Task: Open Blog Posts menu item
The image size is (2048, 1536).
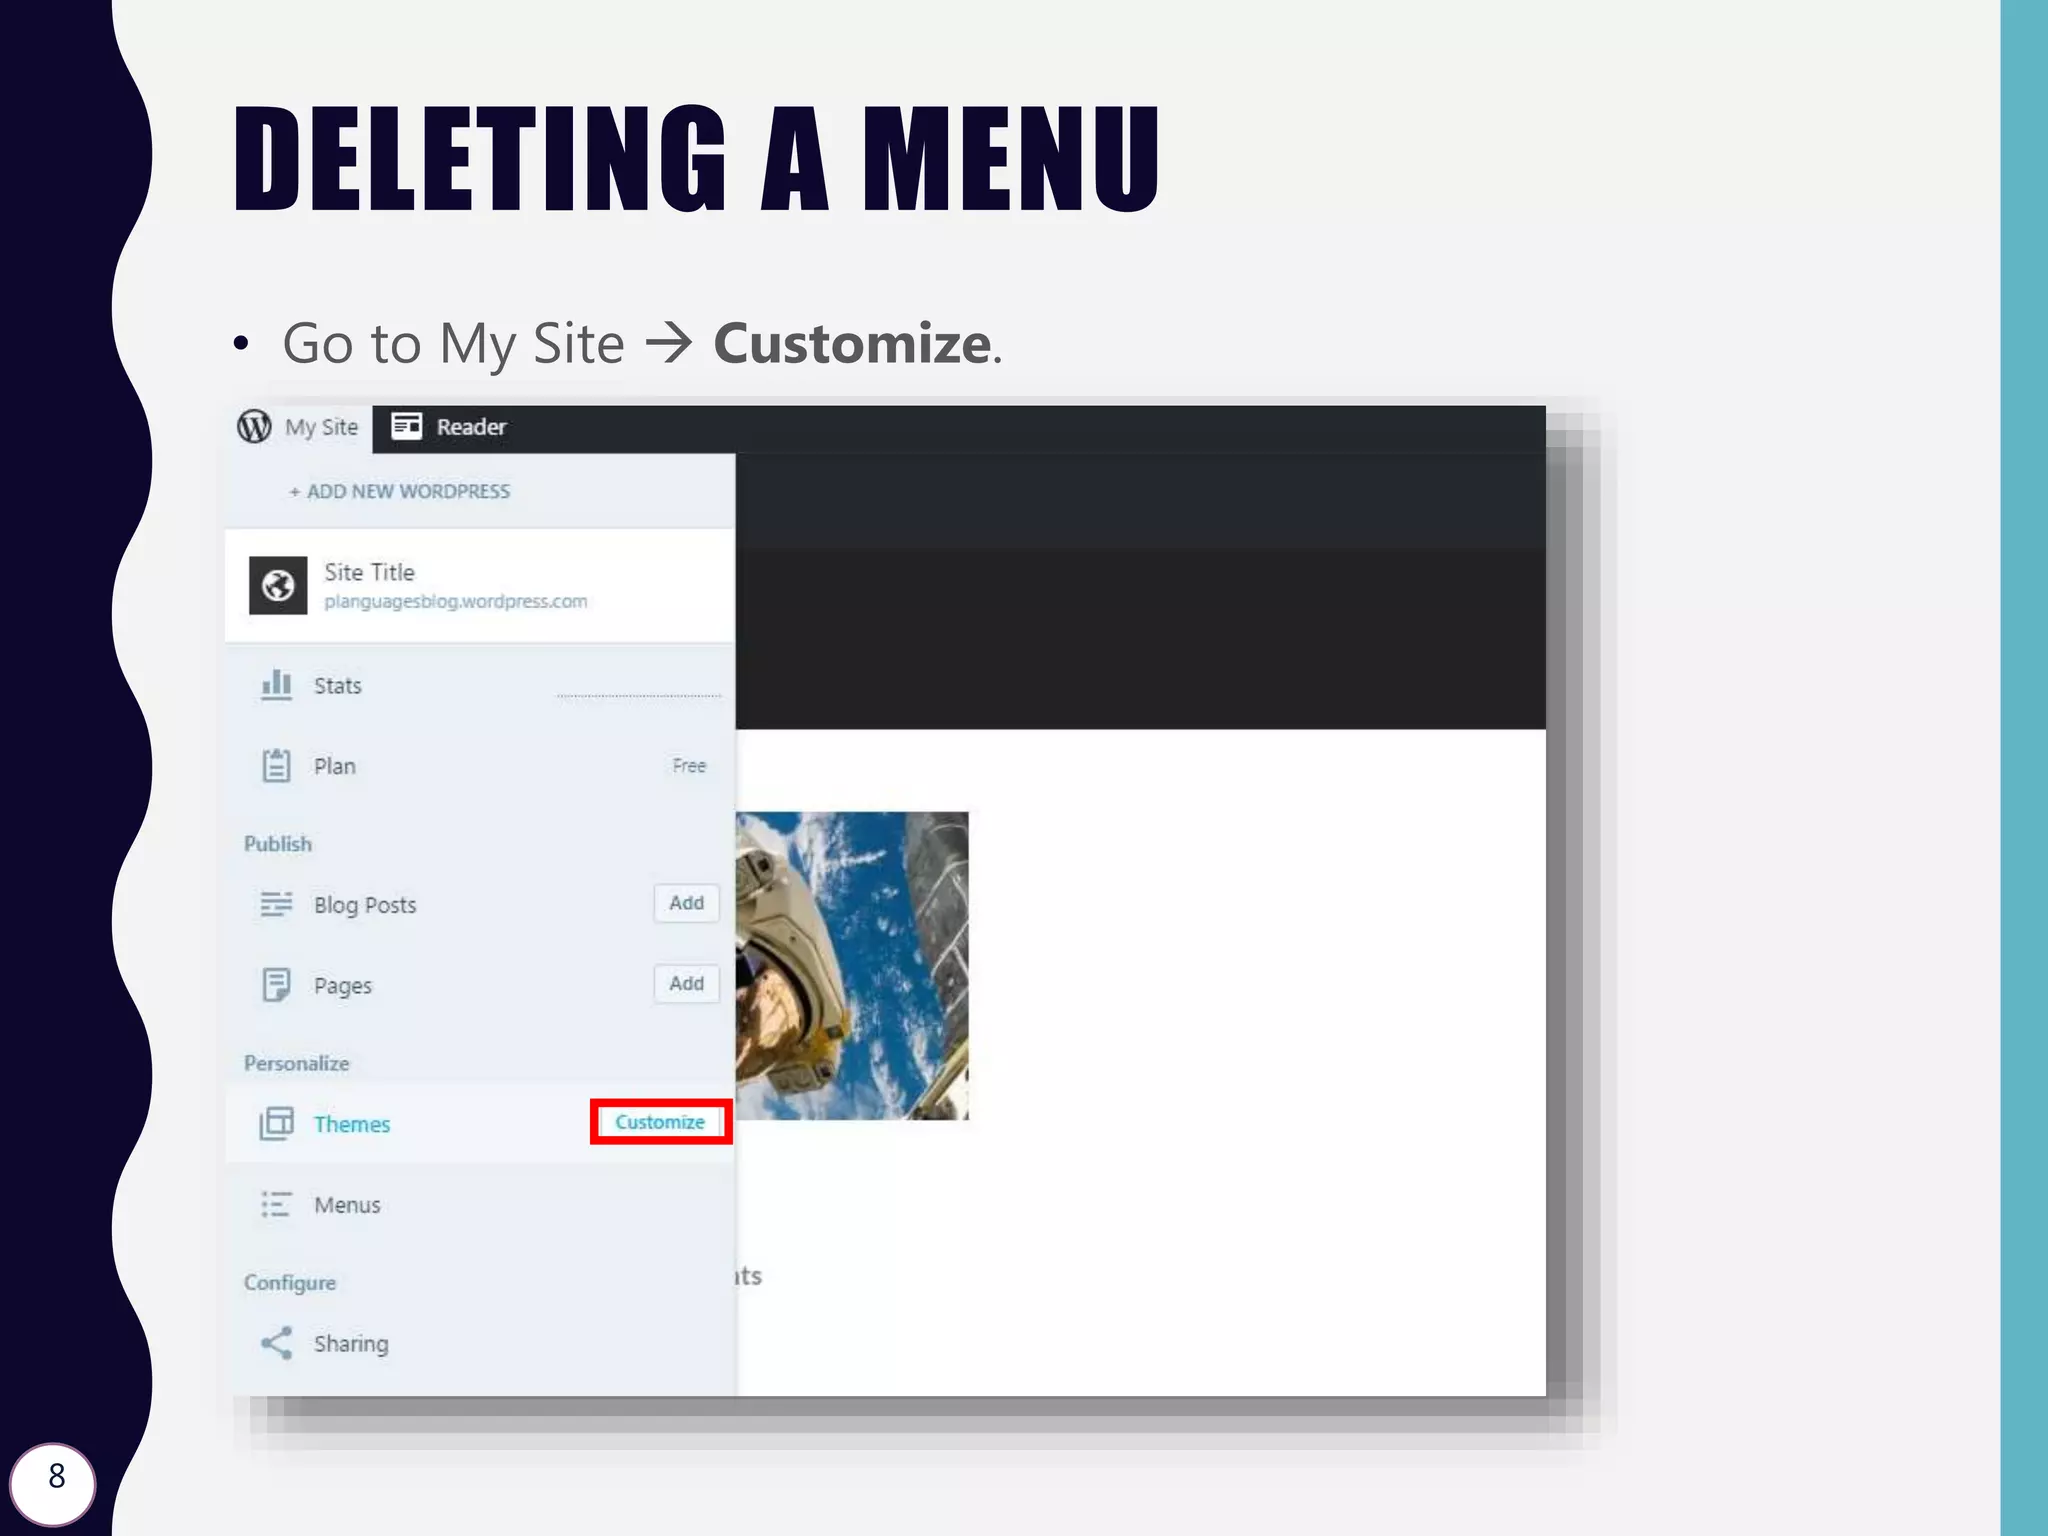Action: (365, 905)
